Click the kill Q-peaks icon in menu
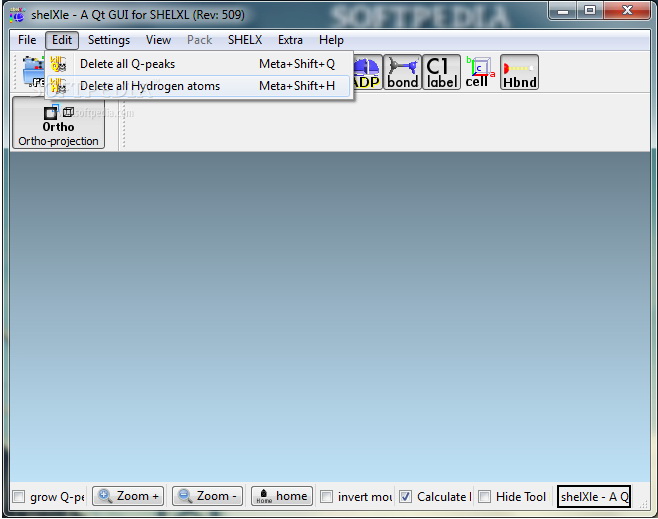This screenshot has height=519, width=658. [x=58, y=64]
